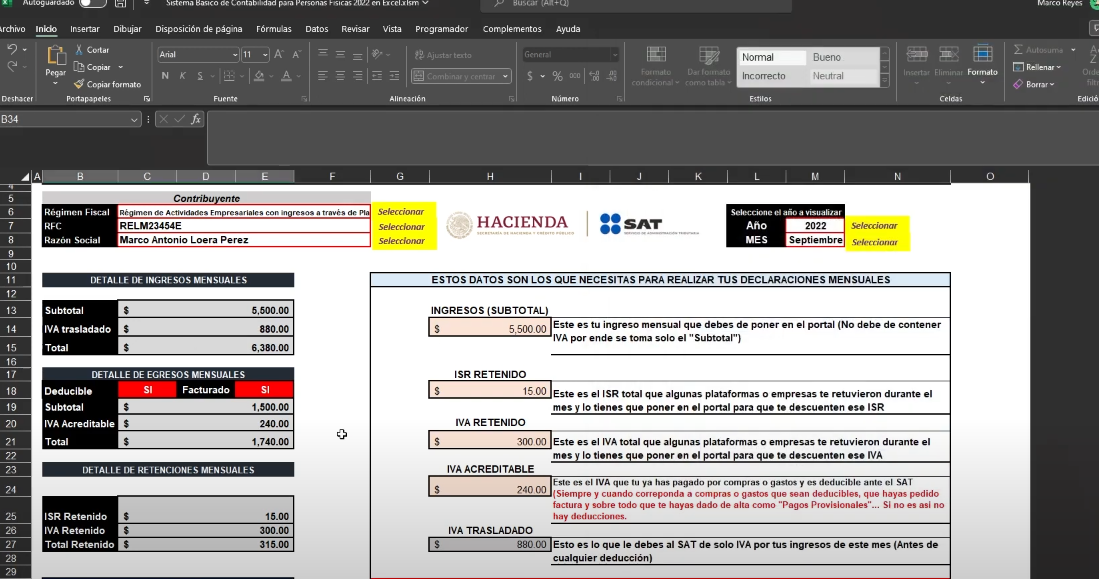Click the Name Box showing B34
The height and width of the screenshot is (579, 1099).
pyautogui.click(x=63, y=119)
